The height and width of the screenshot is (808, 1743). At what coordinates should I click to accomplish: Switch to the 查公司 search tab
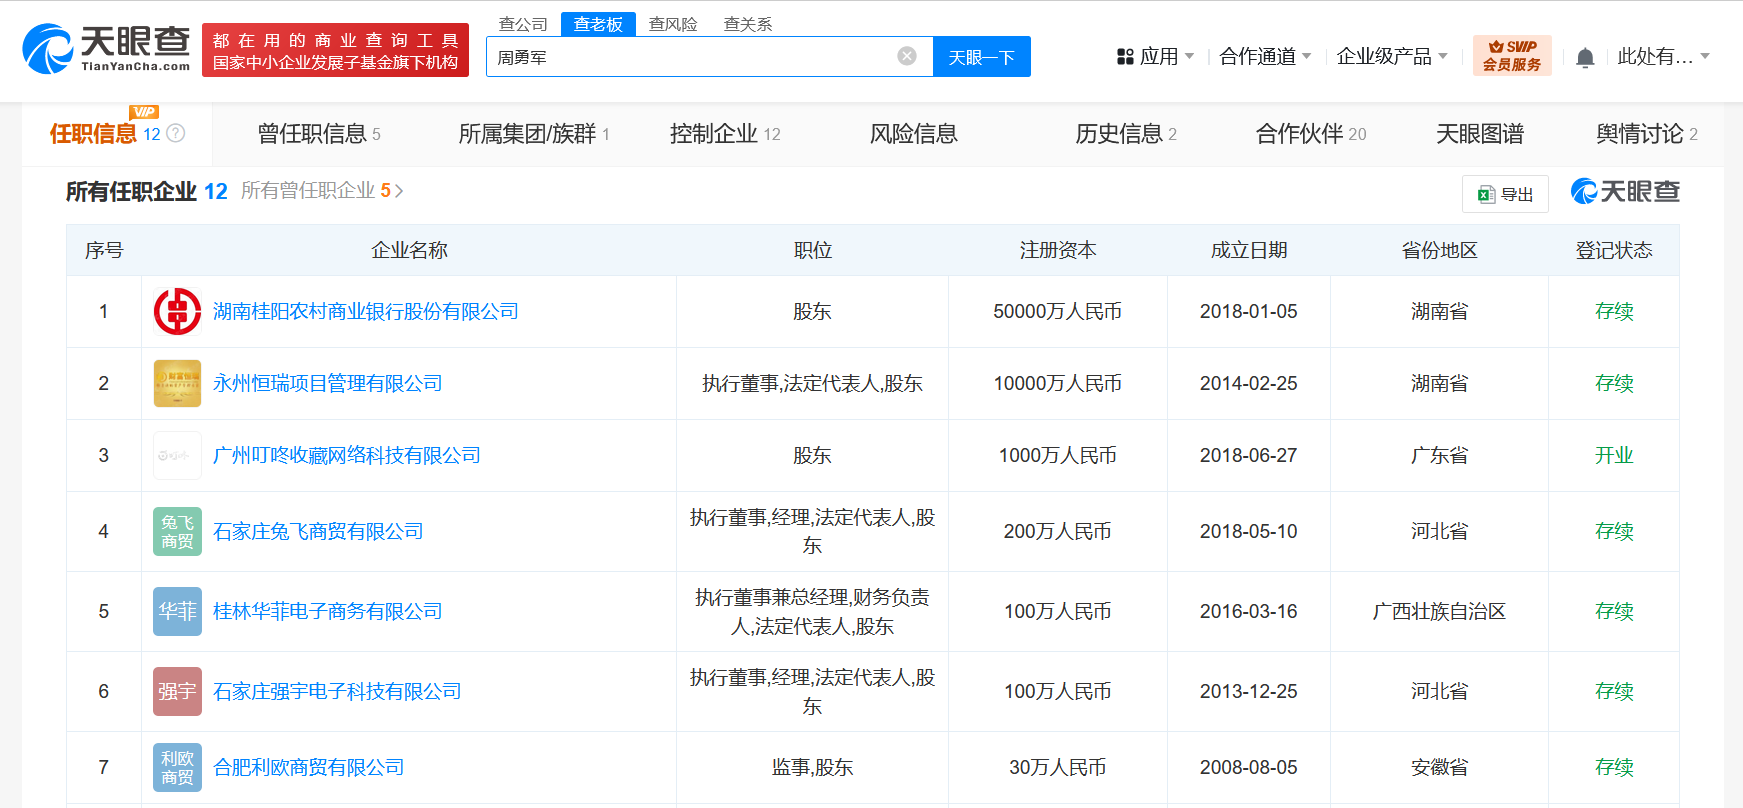click(523, 24)
